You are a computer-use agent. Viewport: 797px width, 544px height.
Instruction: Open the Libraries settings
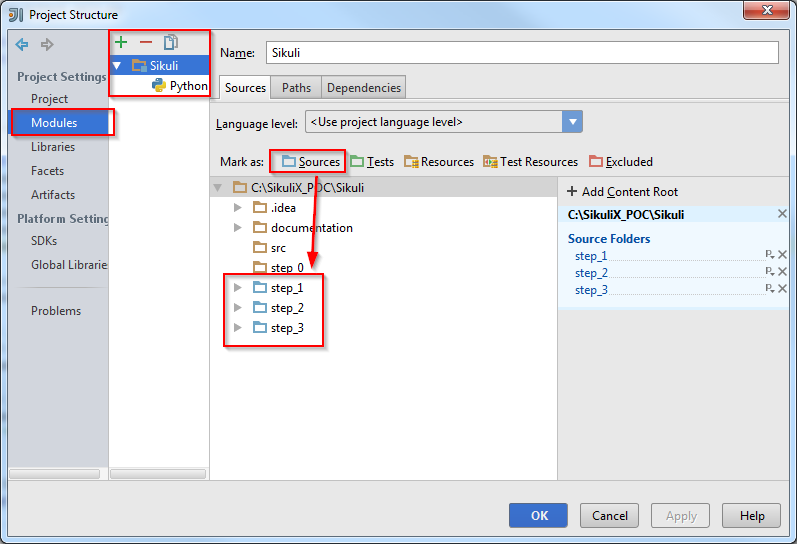(x=53, y=146)
